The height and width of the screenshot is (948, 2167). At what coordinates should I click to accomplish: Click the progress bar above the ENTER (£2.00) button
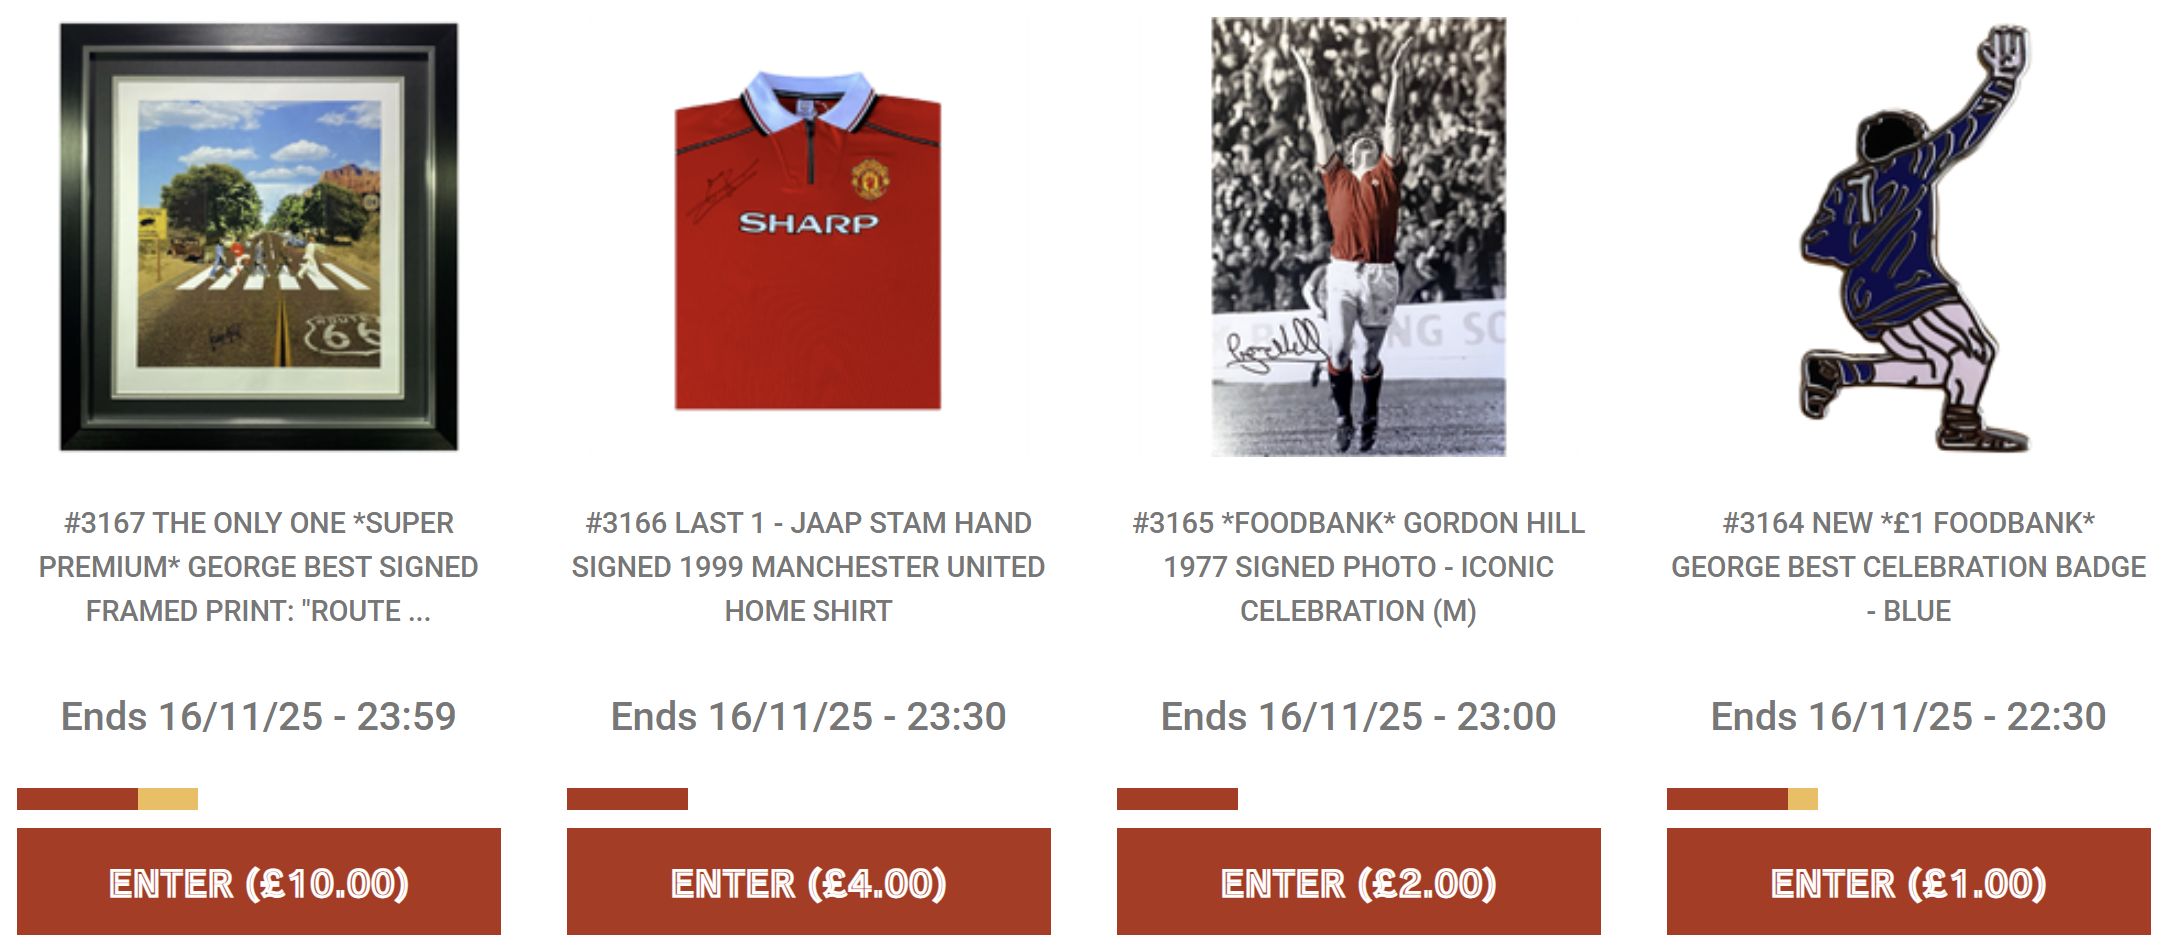[1177, 799]
